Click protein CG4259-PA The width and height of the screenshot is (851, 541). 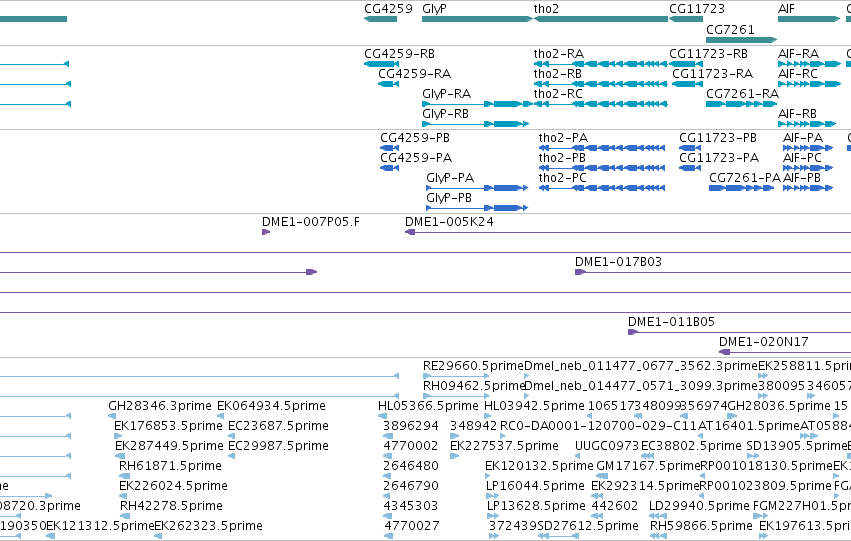click(x=390, y=168)
